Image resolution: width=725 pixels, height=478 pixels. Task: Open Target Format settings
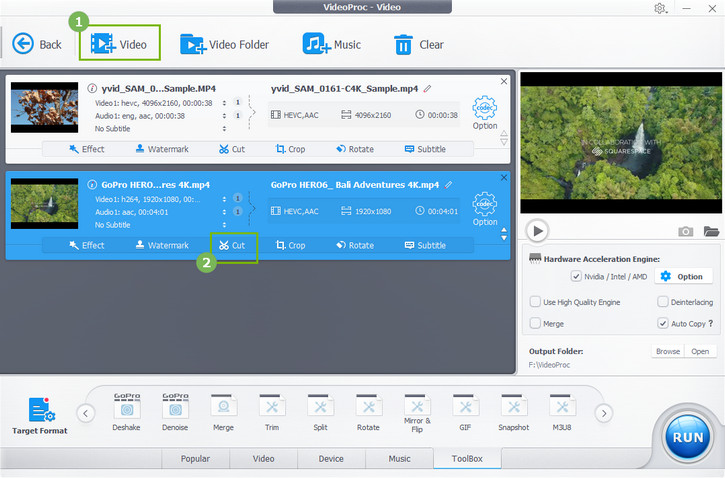(x=40, y=416)
